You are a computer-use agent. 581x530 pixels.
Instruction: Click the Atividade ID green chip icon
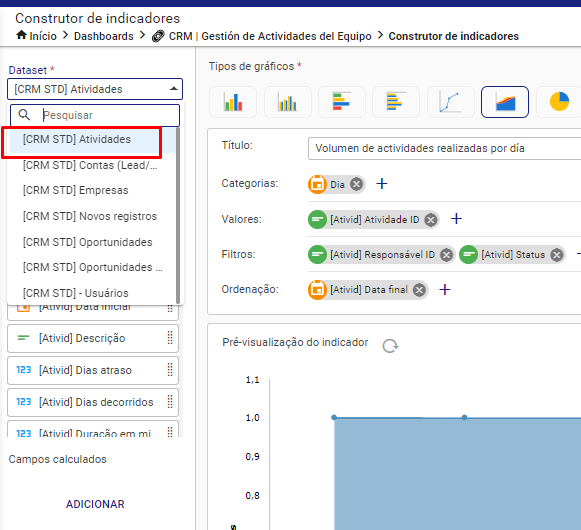(317, 219)
